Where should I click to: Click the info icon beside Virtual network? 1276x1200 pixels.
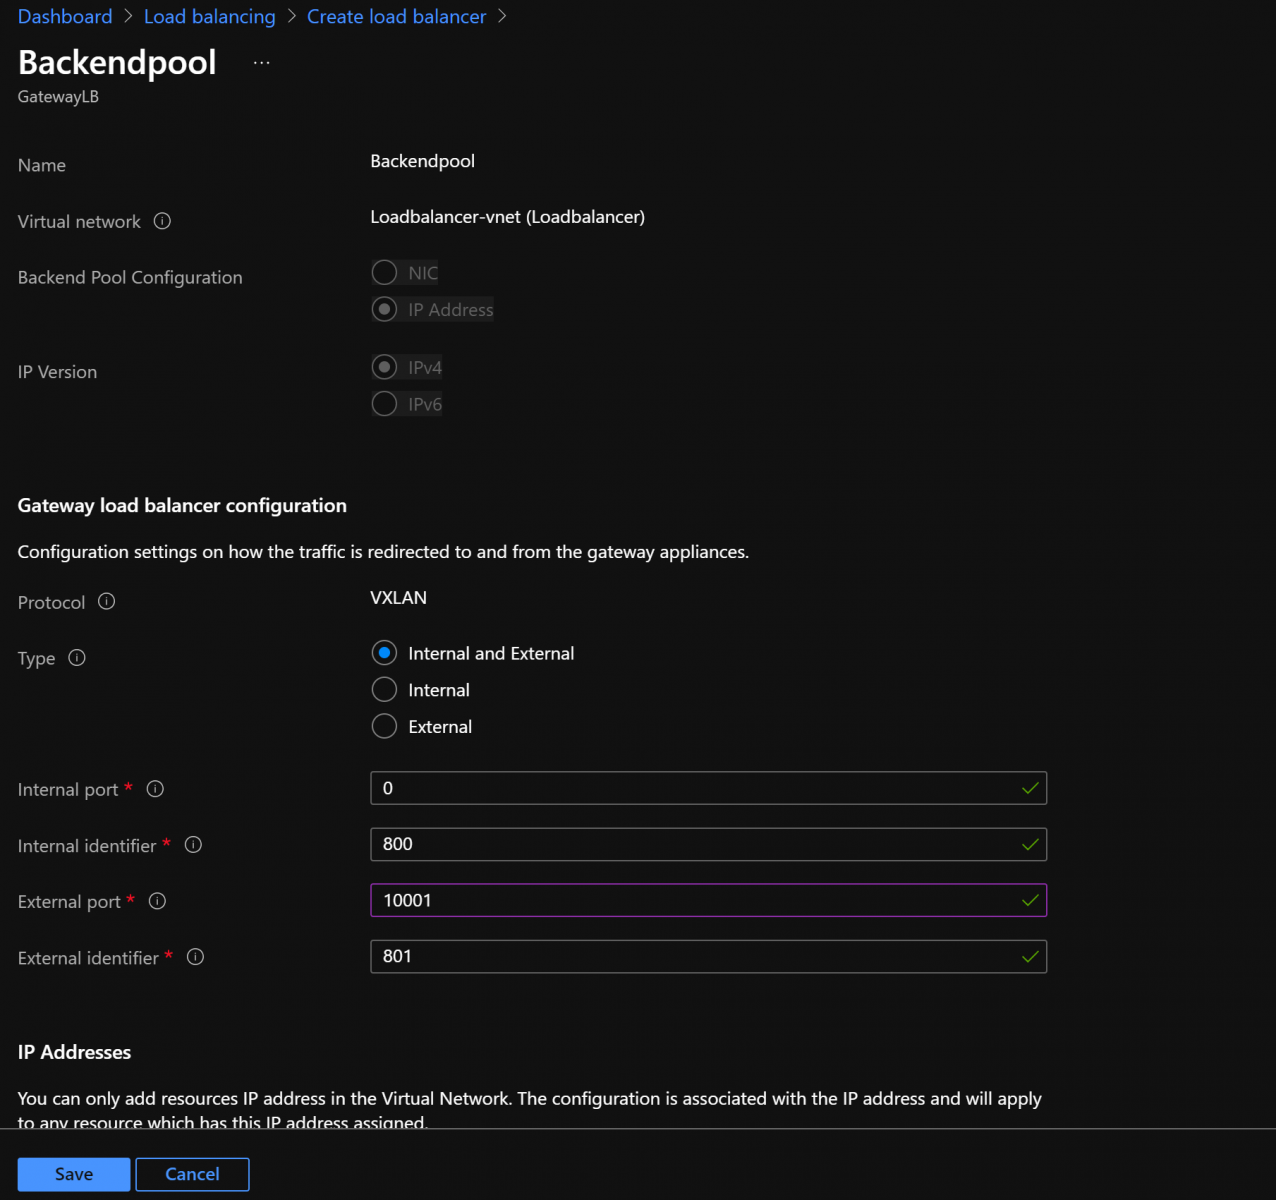tap(162, 221)
